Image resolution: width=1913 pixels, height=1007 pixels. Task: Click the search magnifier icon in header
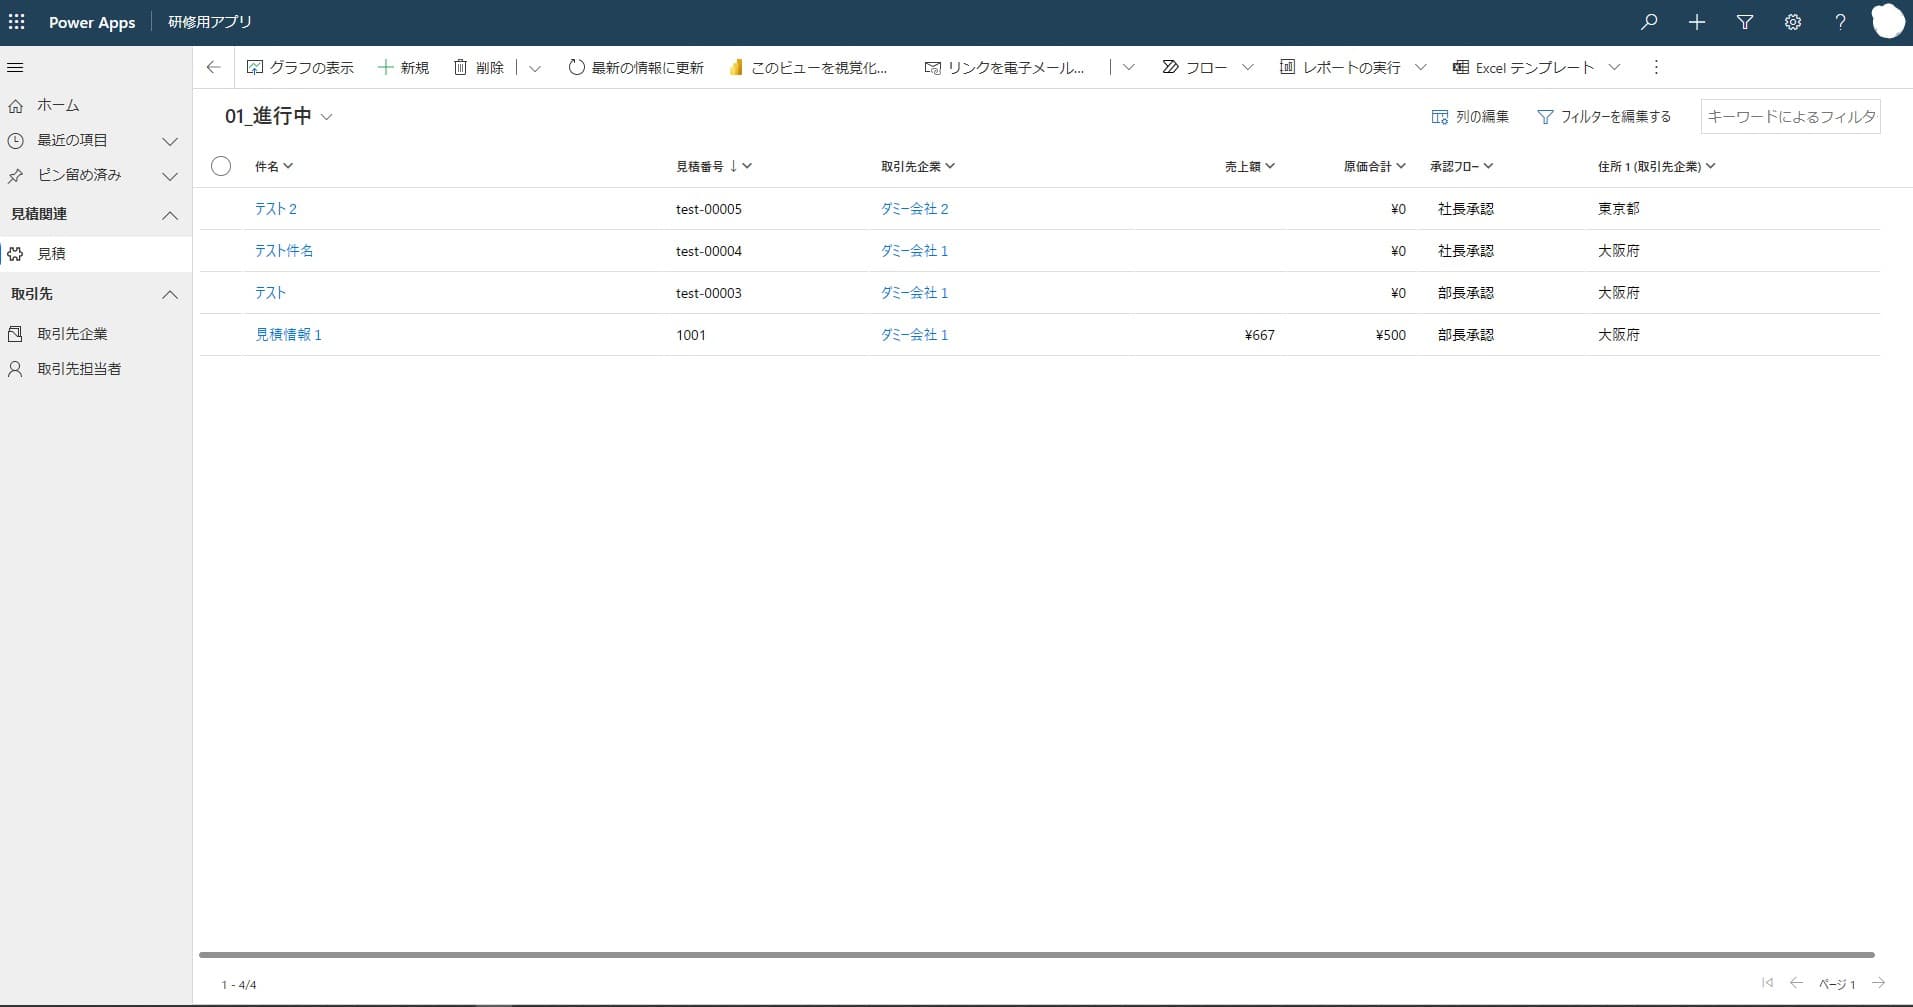point(1649,22)
